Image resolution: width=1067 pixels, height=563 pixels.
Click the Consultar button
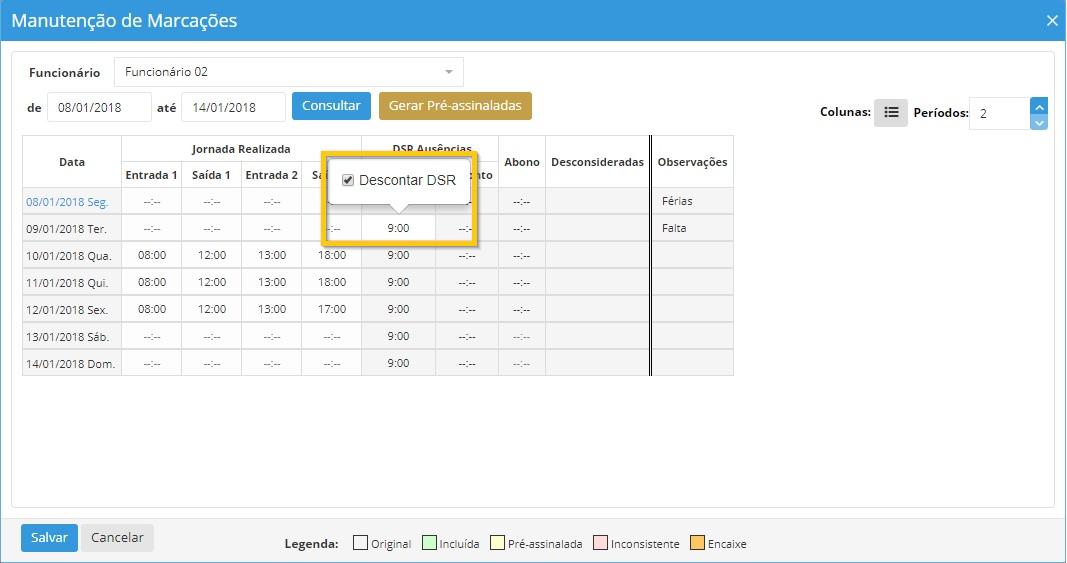(x=331, y=106)
